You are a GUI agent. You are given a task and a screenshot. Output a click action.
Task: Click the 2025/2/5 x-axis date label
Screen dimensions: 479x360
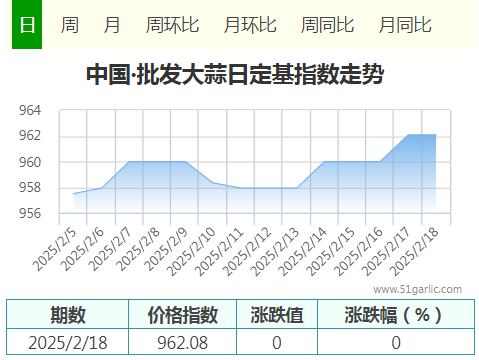point(54,249)
